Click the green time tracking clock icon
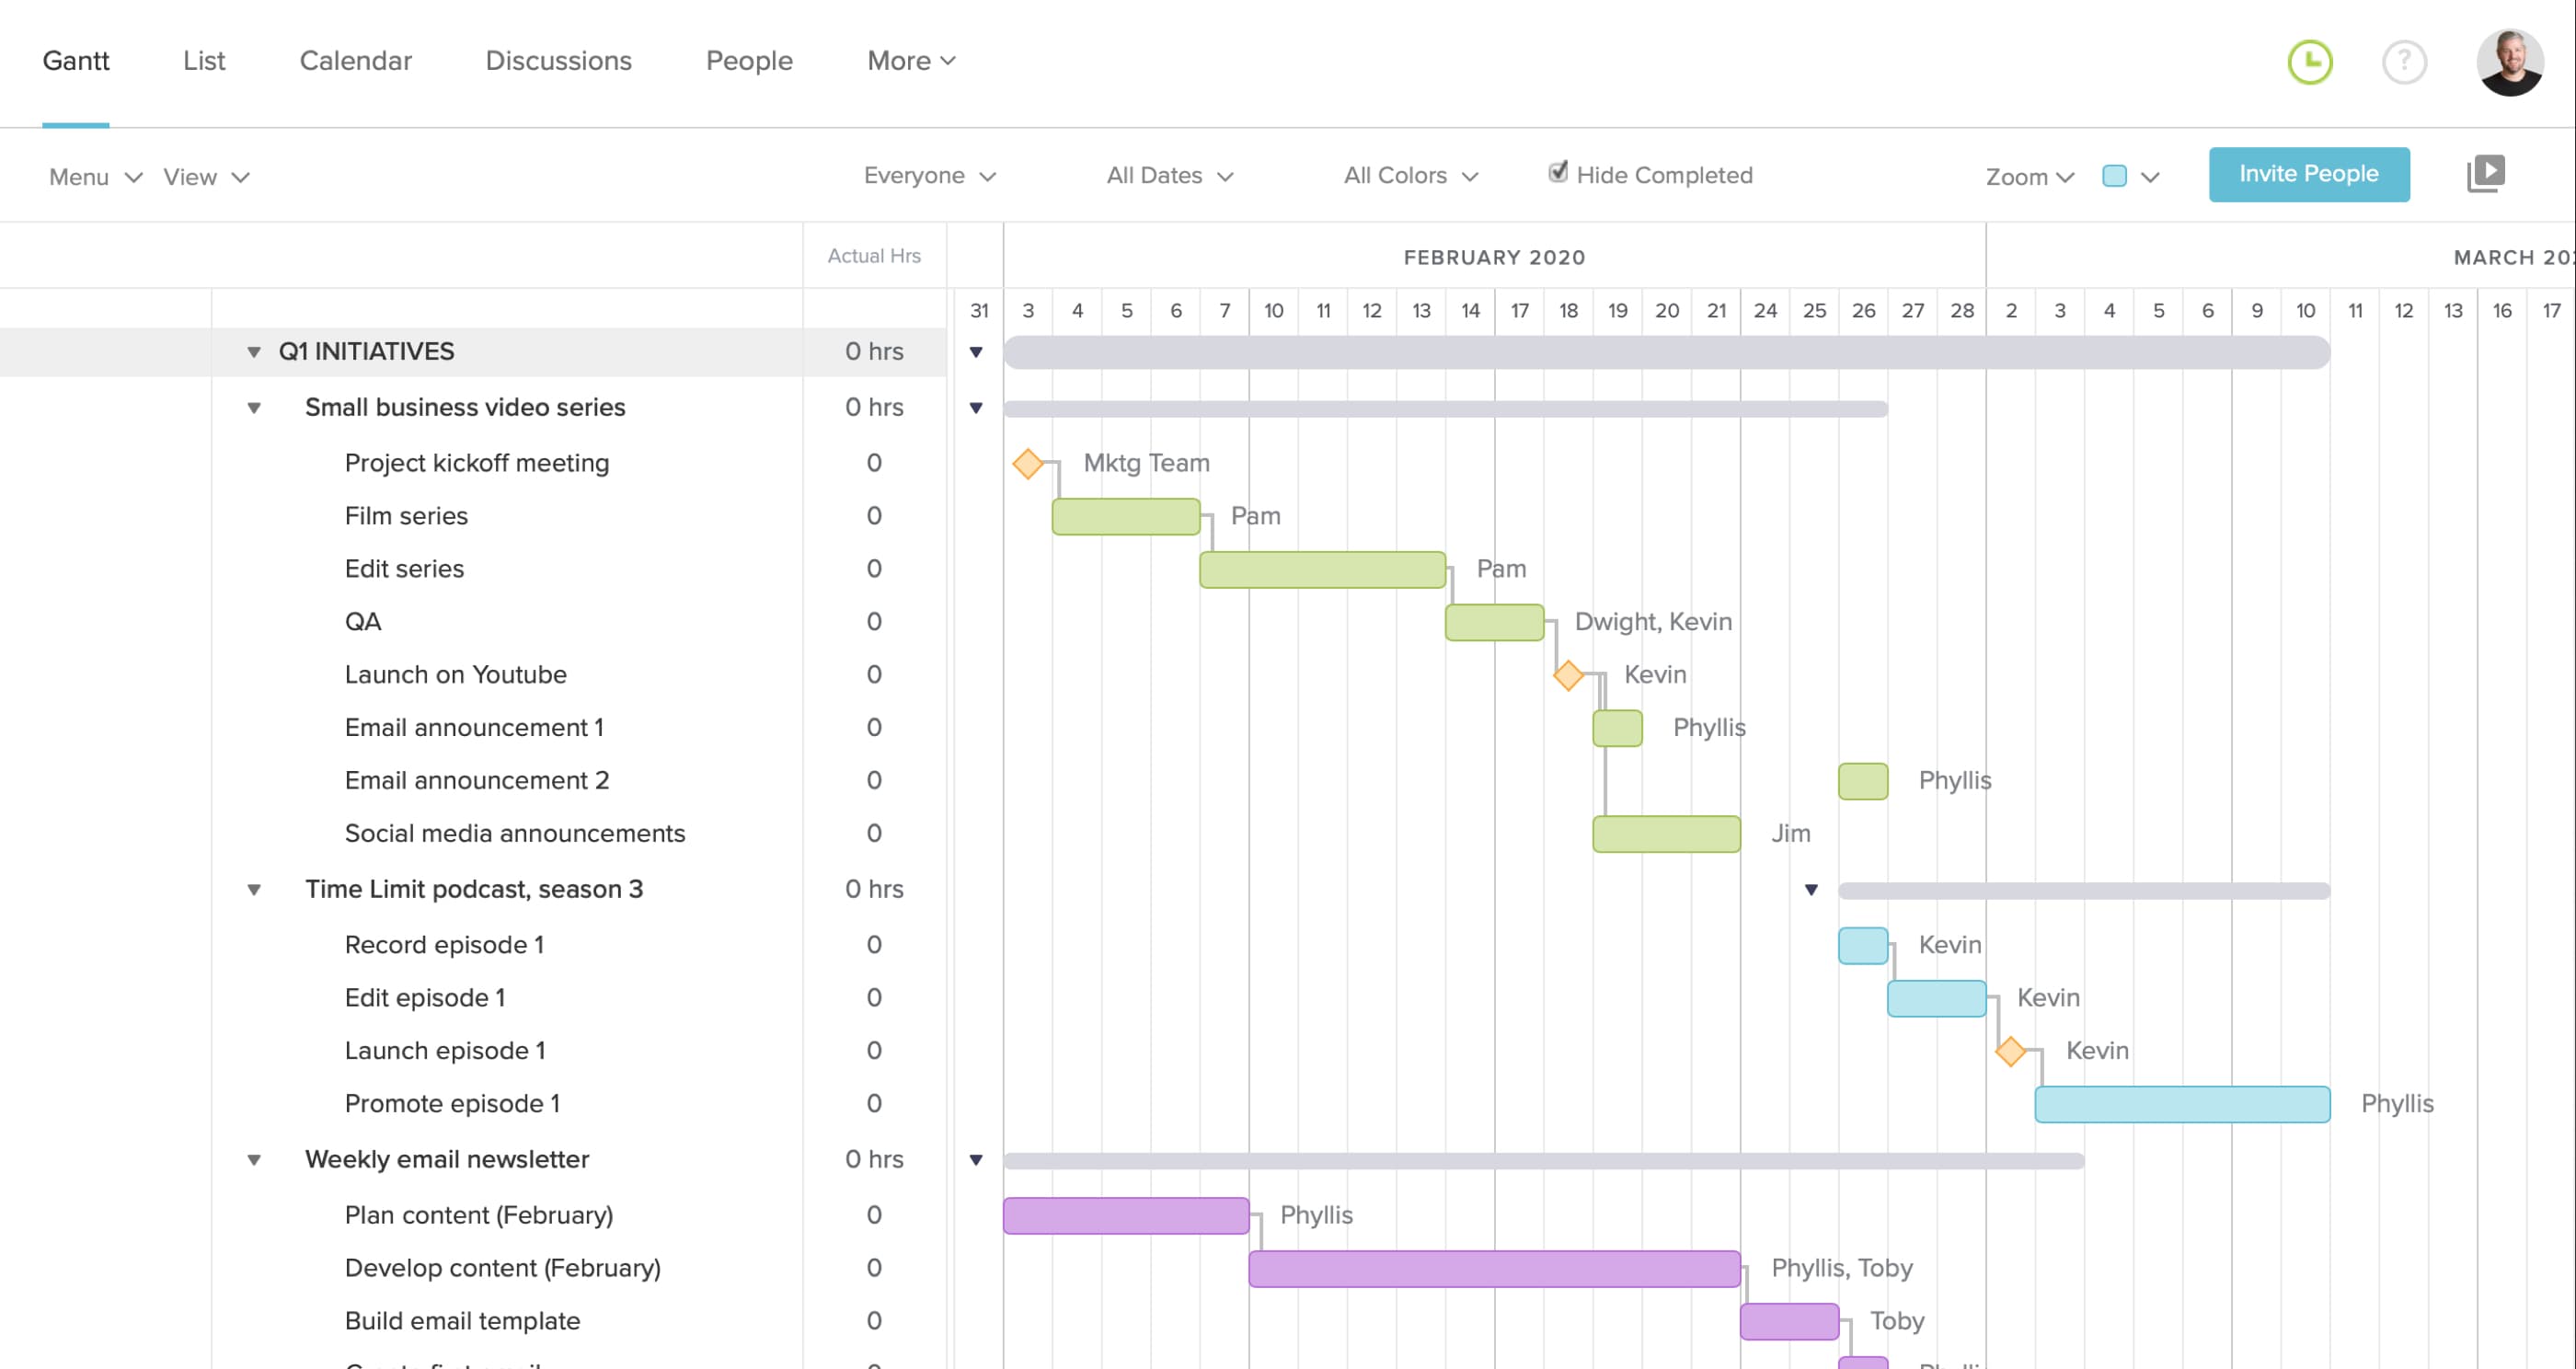Viewport: 2576px width, 1369px height. click(2310, 62)
